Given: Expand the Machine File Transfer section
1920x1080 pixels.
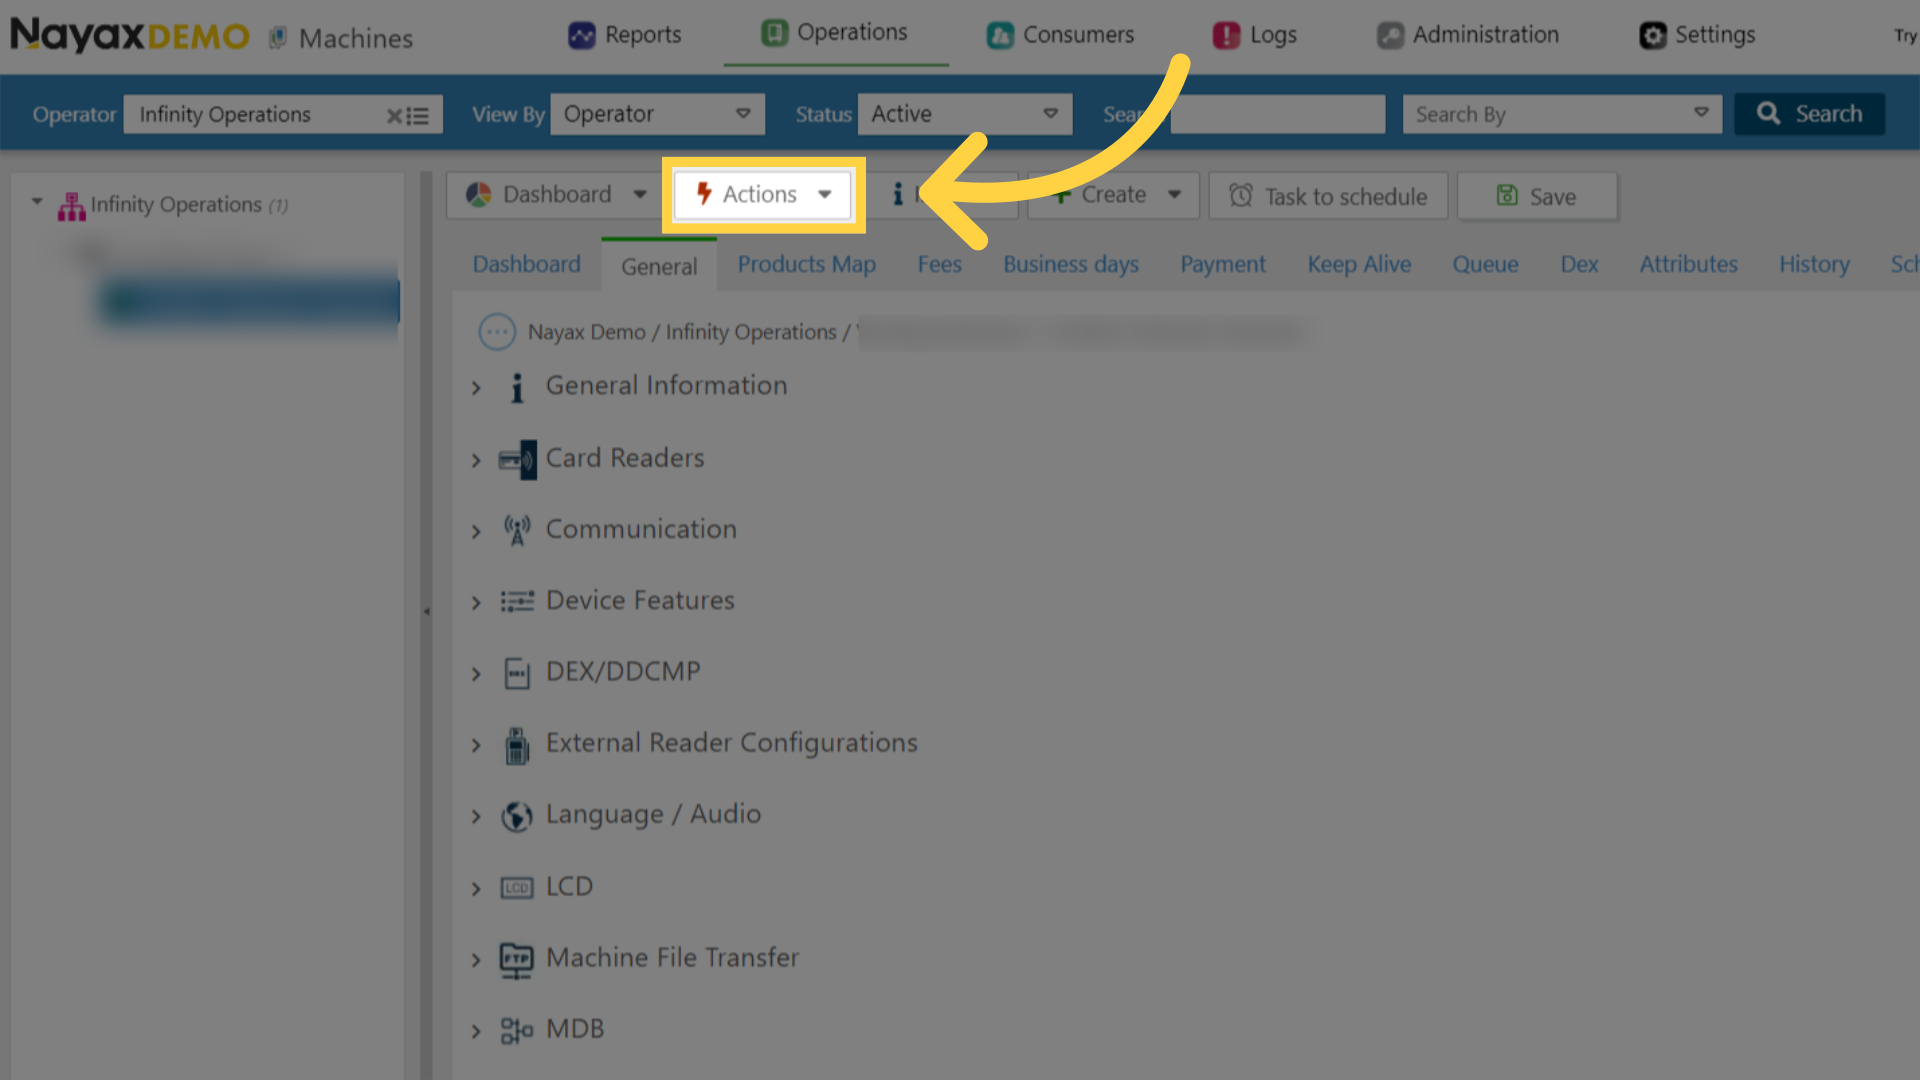Looking at the screenshot, I should click(x=476, y=960).
